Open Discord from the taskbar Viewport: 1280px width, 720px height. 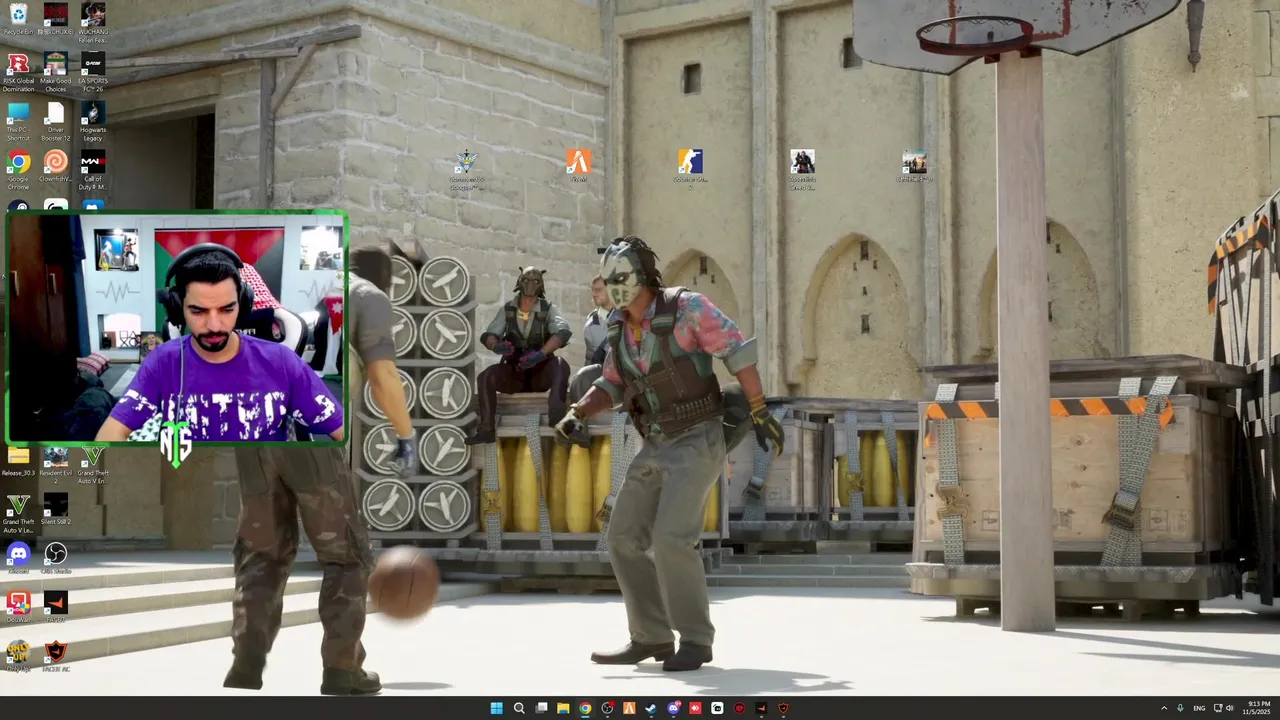pyautogui.click(x=673, y=708)
